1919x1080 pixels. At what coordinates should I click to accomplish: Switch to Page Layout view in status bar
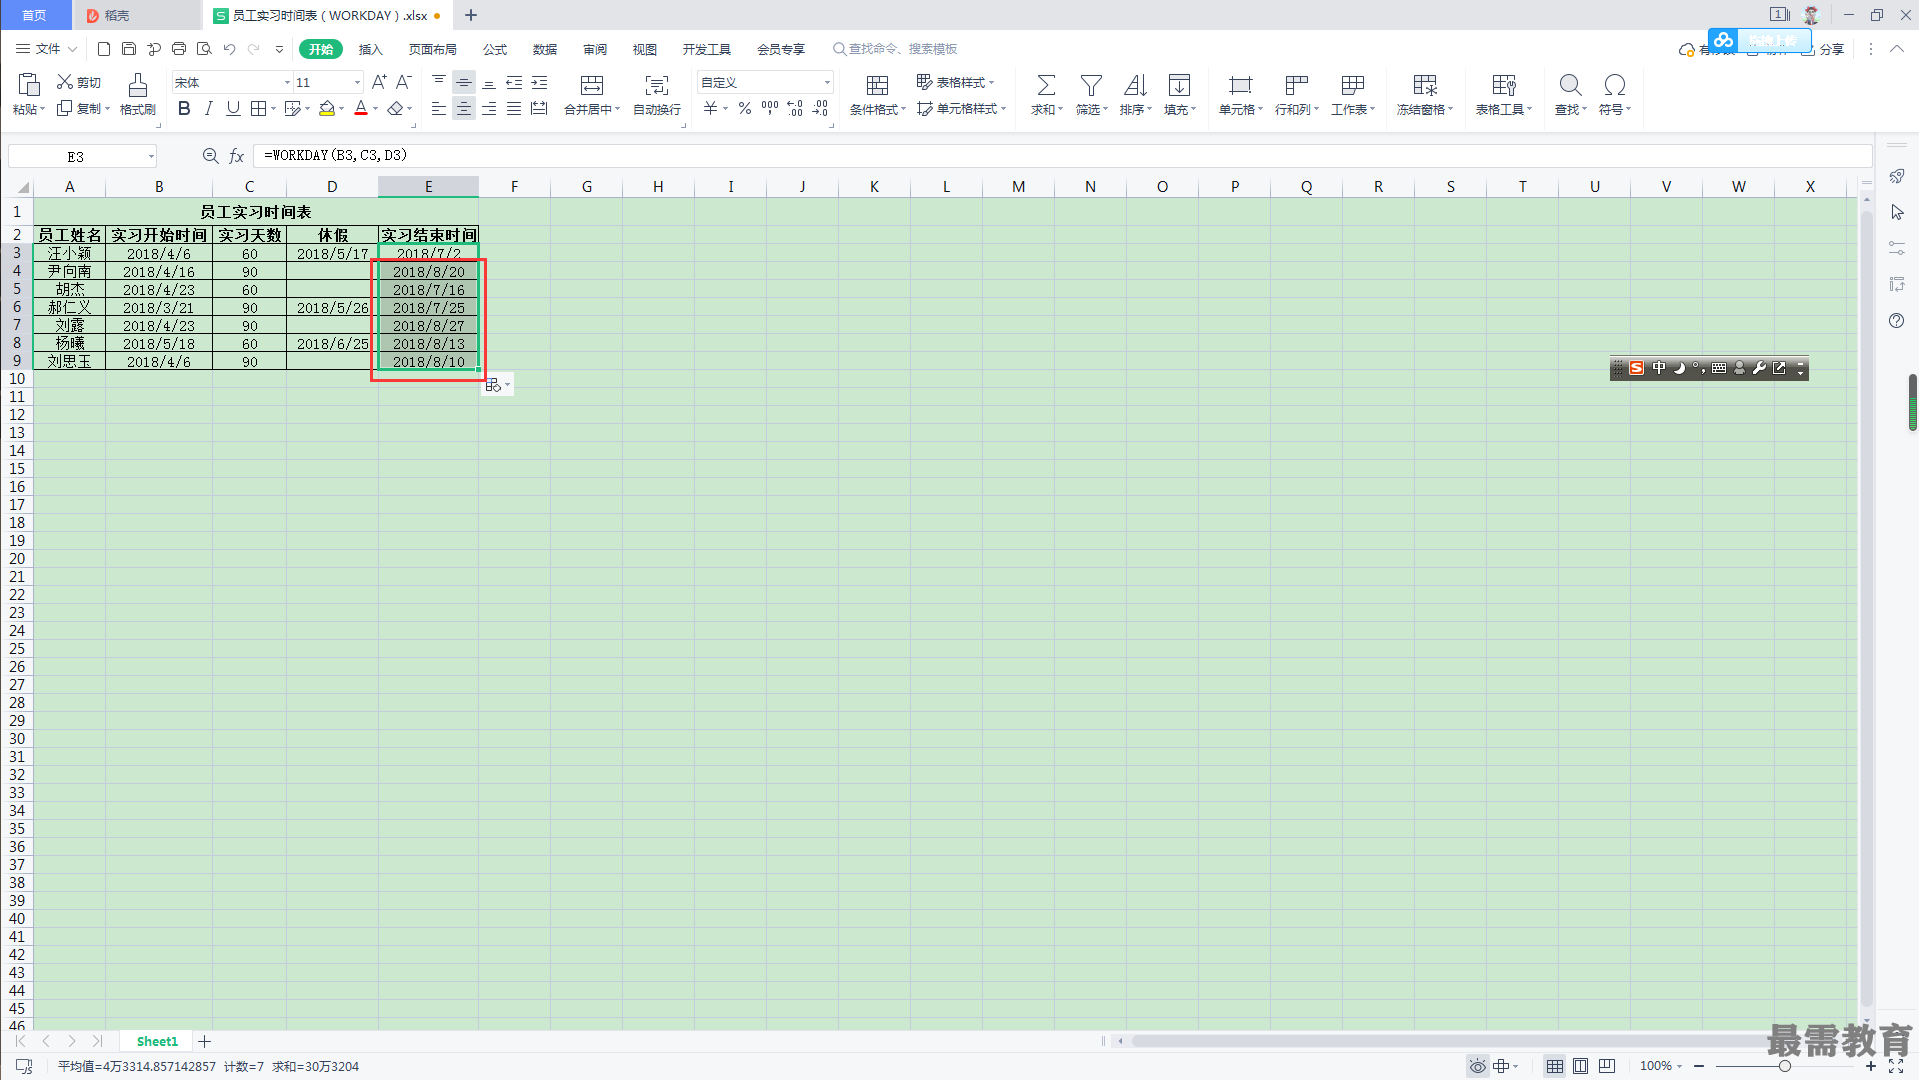pyautogui.click(x=1580, y=1066)
